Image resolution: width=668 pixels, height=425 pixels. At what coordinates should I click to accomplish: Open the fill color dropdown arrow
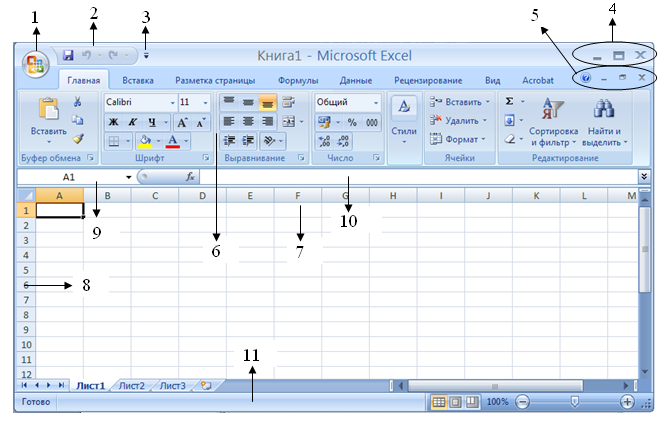(x=158, y=141)
